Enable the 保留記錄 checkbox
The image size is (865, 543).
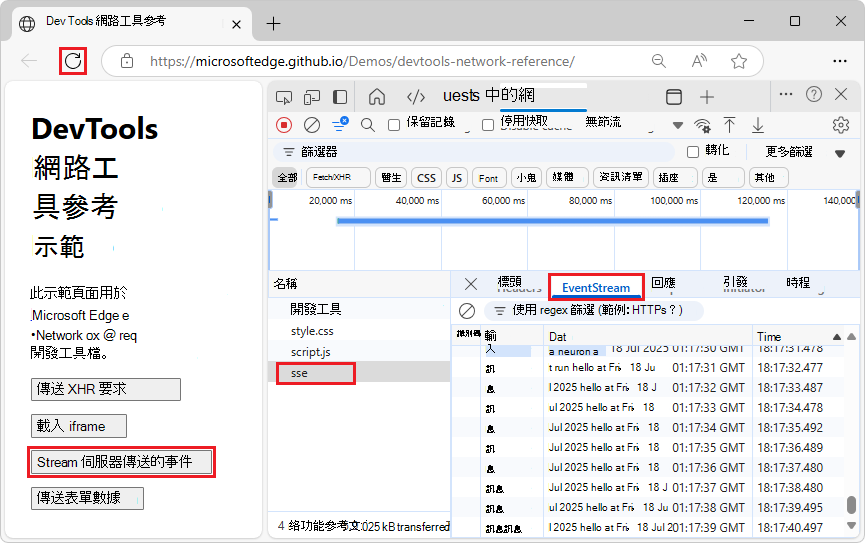pos(394,125)
